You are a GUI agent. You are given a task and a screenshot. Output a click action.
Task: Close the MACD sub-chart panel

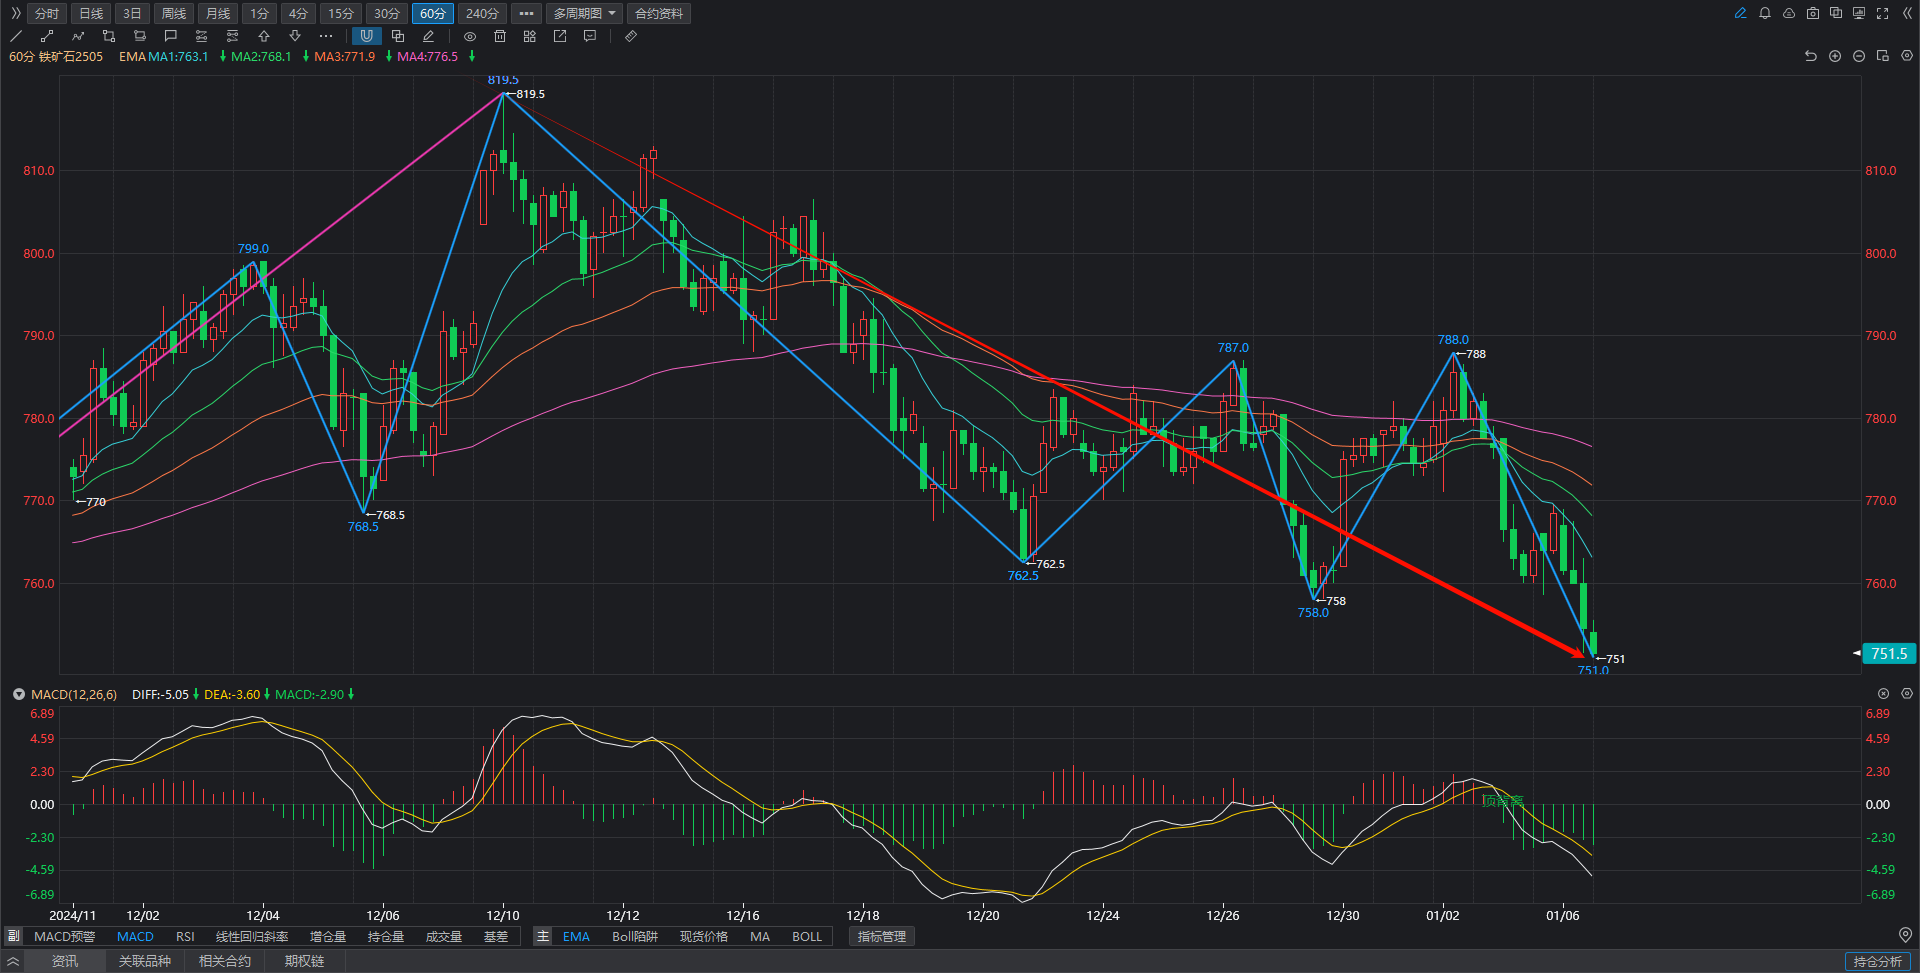coord(1883,693)
